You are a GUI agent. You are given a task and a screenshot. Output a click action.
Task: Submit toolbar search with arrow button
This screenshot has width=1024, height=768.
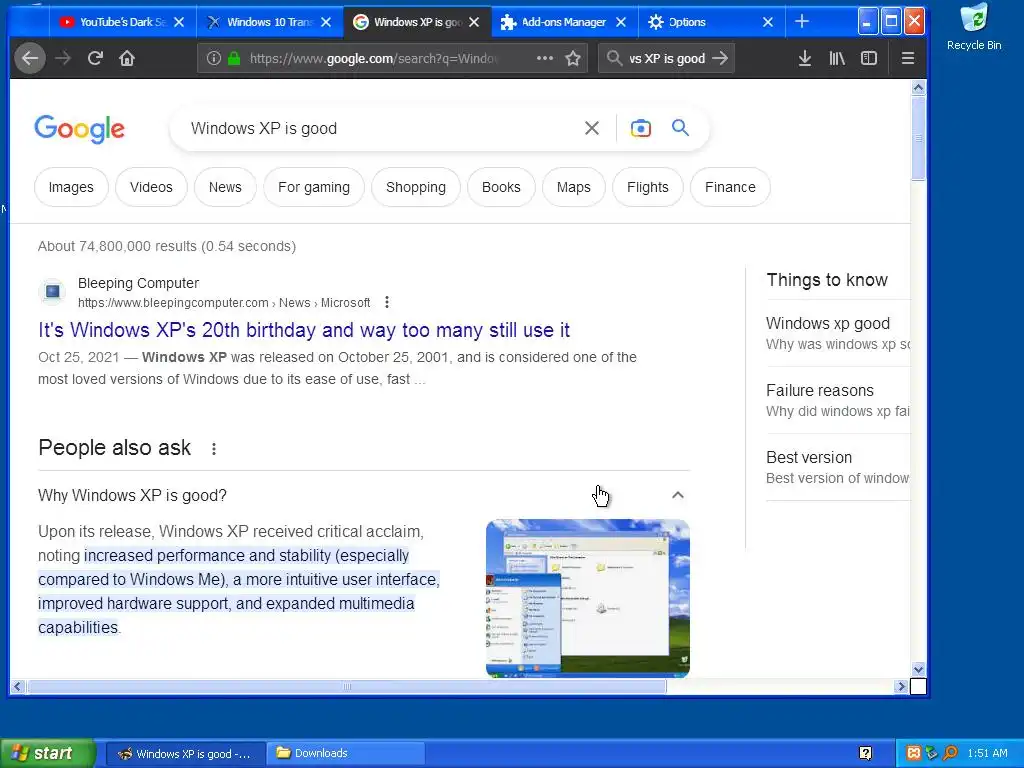point(720,58)
